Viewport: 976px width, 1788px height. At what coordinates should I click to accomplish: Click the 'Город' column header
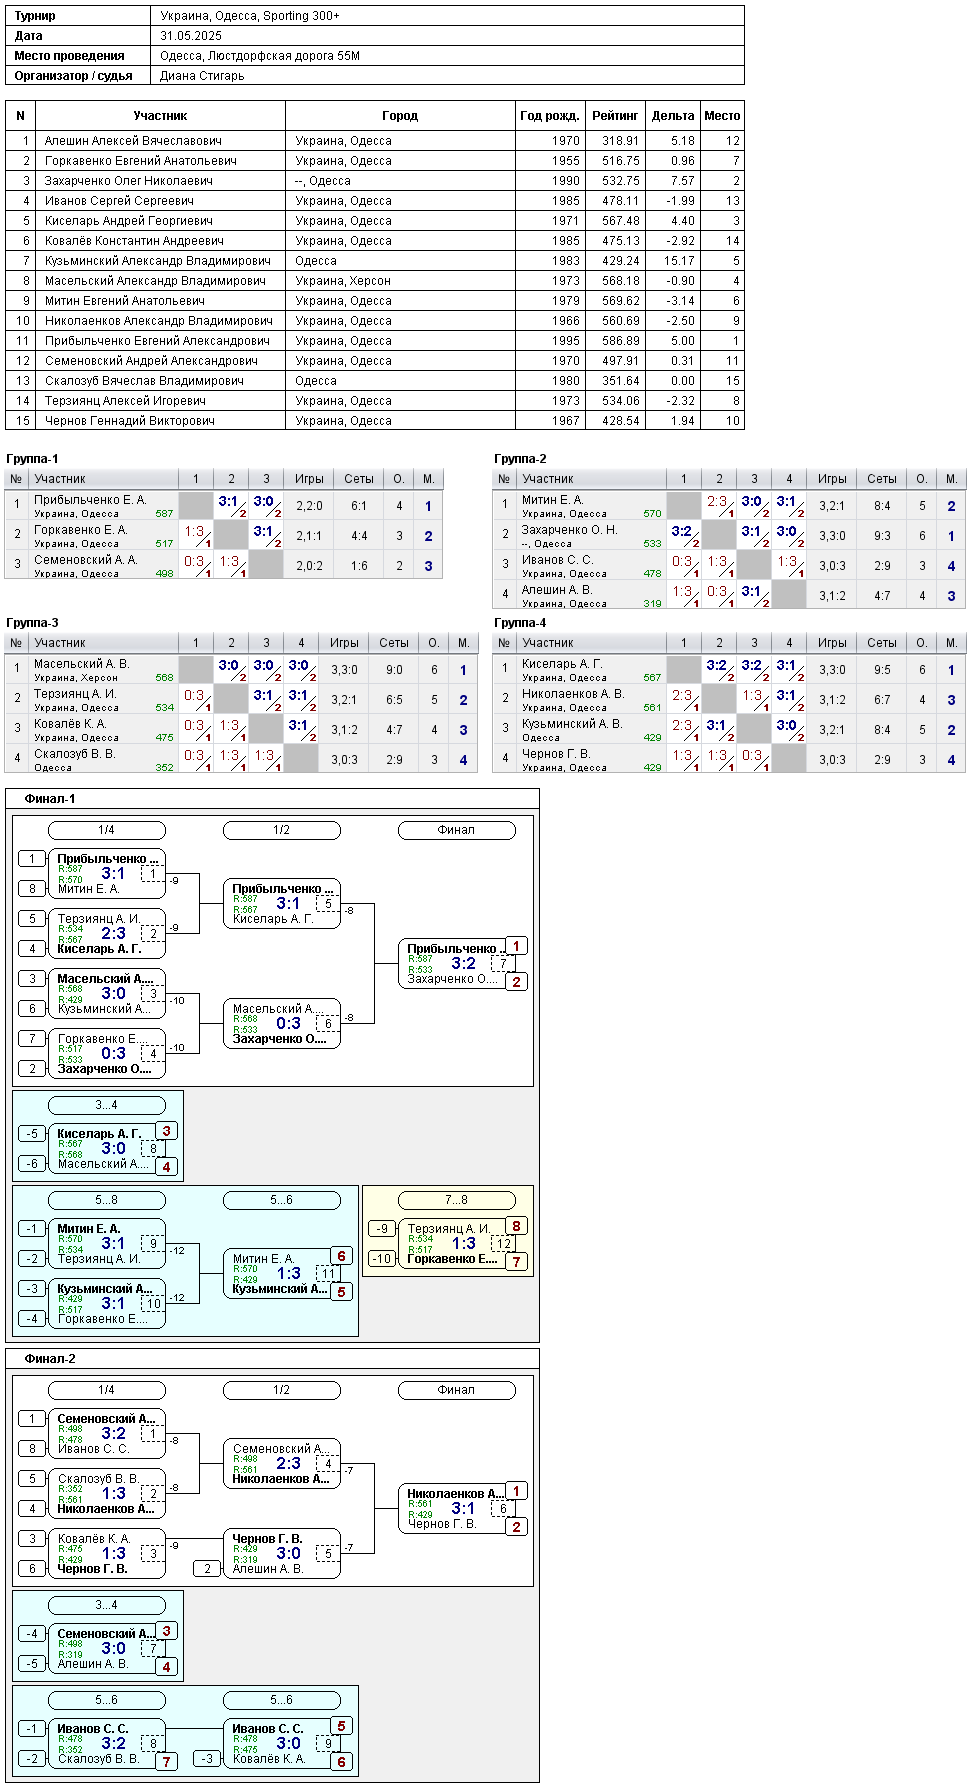[x=400, y=116]
